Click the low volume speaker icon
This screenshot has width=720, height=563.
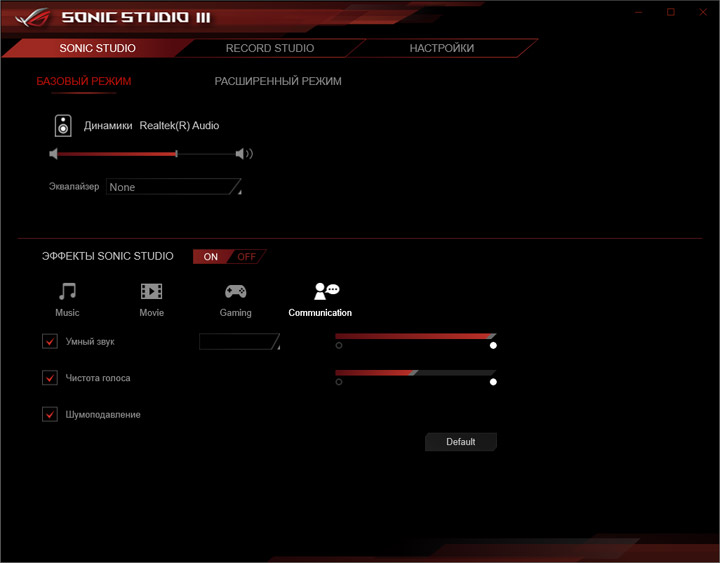(53, 154)
